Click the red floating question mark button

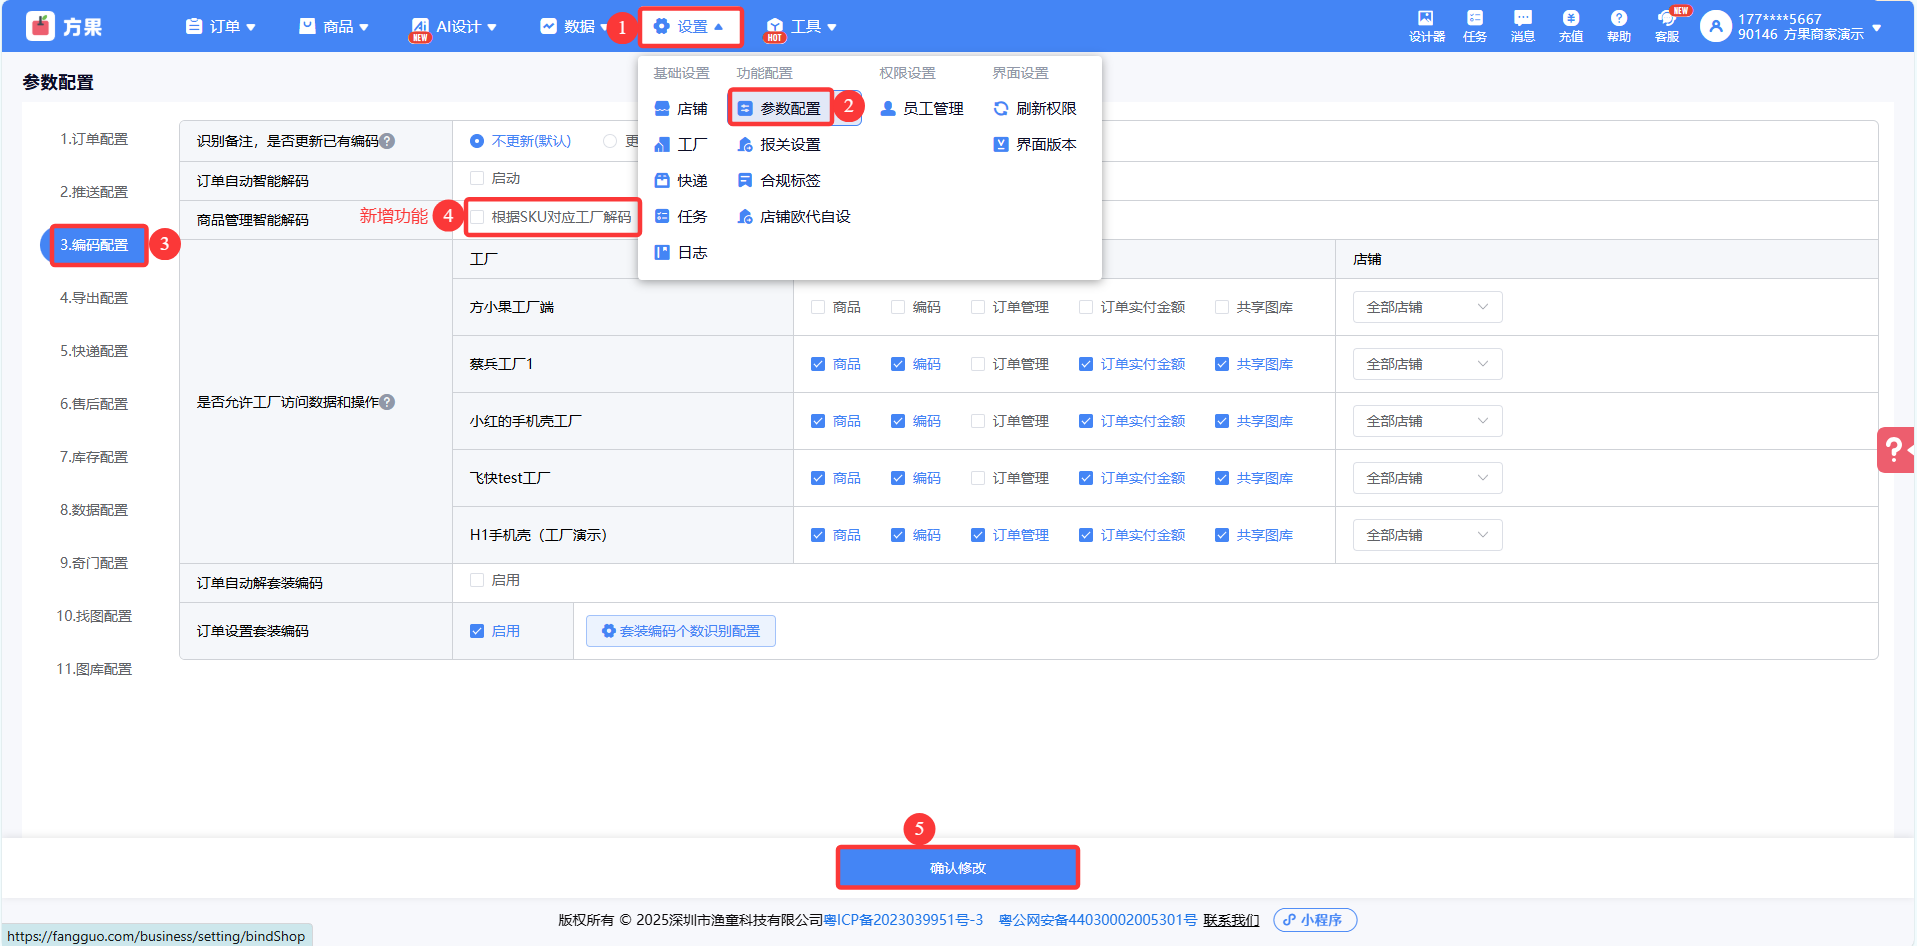(1894, 450)
